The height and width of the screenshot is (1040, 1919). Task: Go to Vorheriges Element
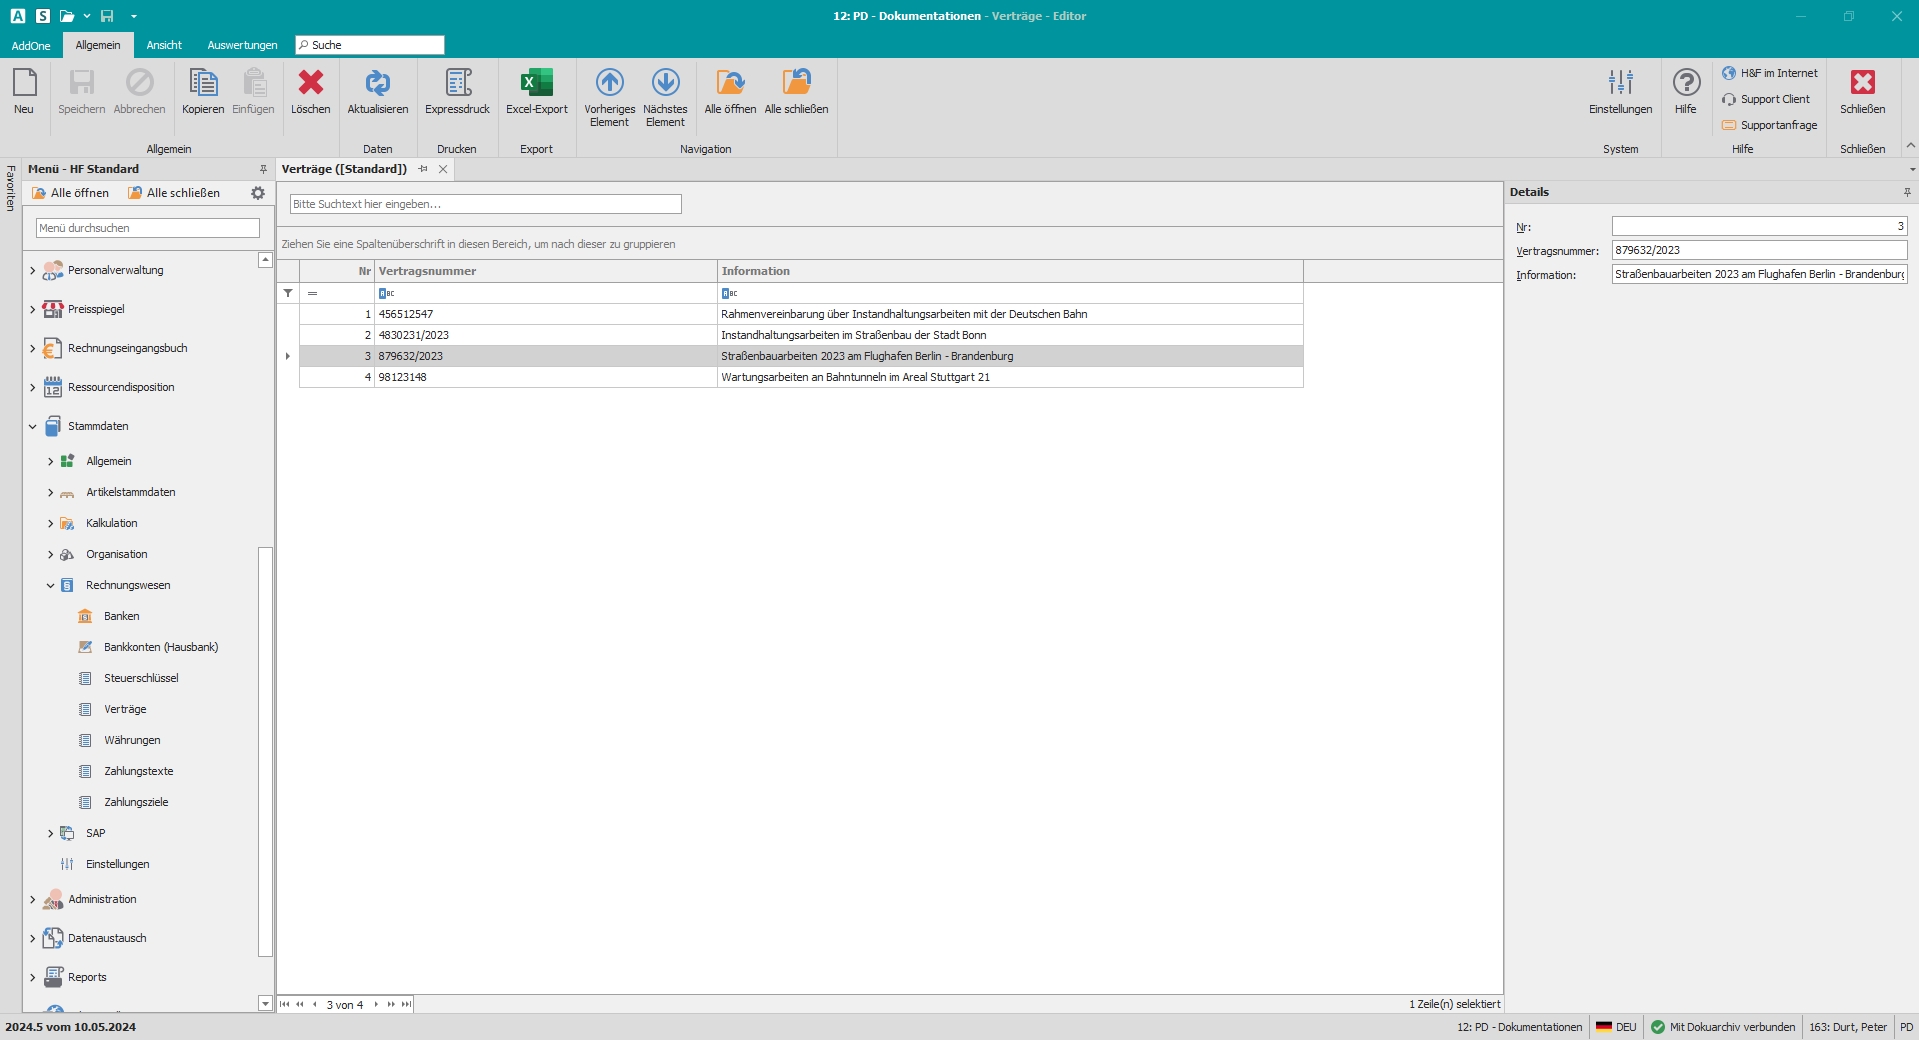[x=609, y=84]
